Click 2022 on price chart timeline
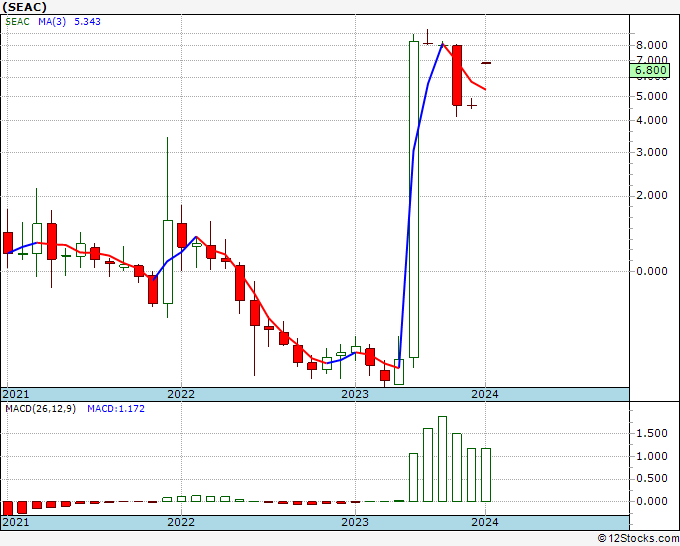The width and height of the screenshot is (680, 546). pyautogui.click(x=181, y=394)
